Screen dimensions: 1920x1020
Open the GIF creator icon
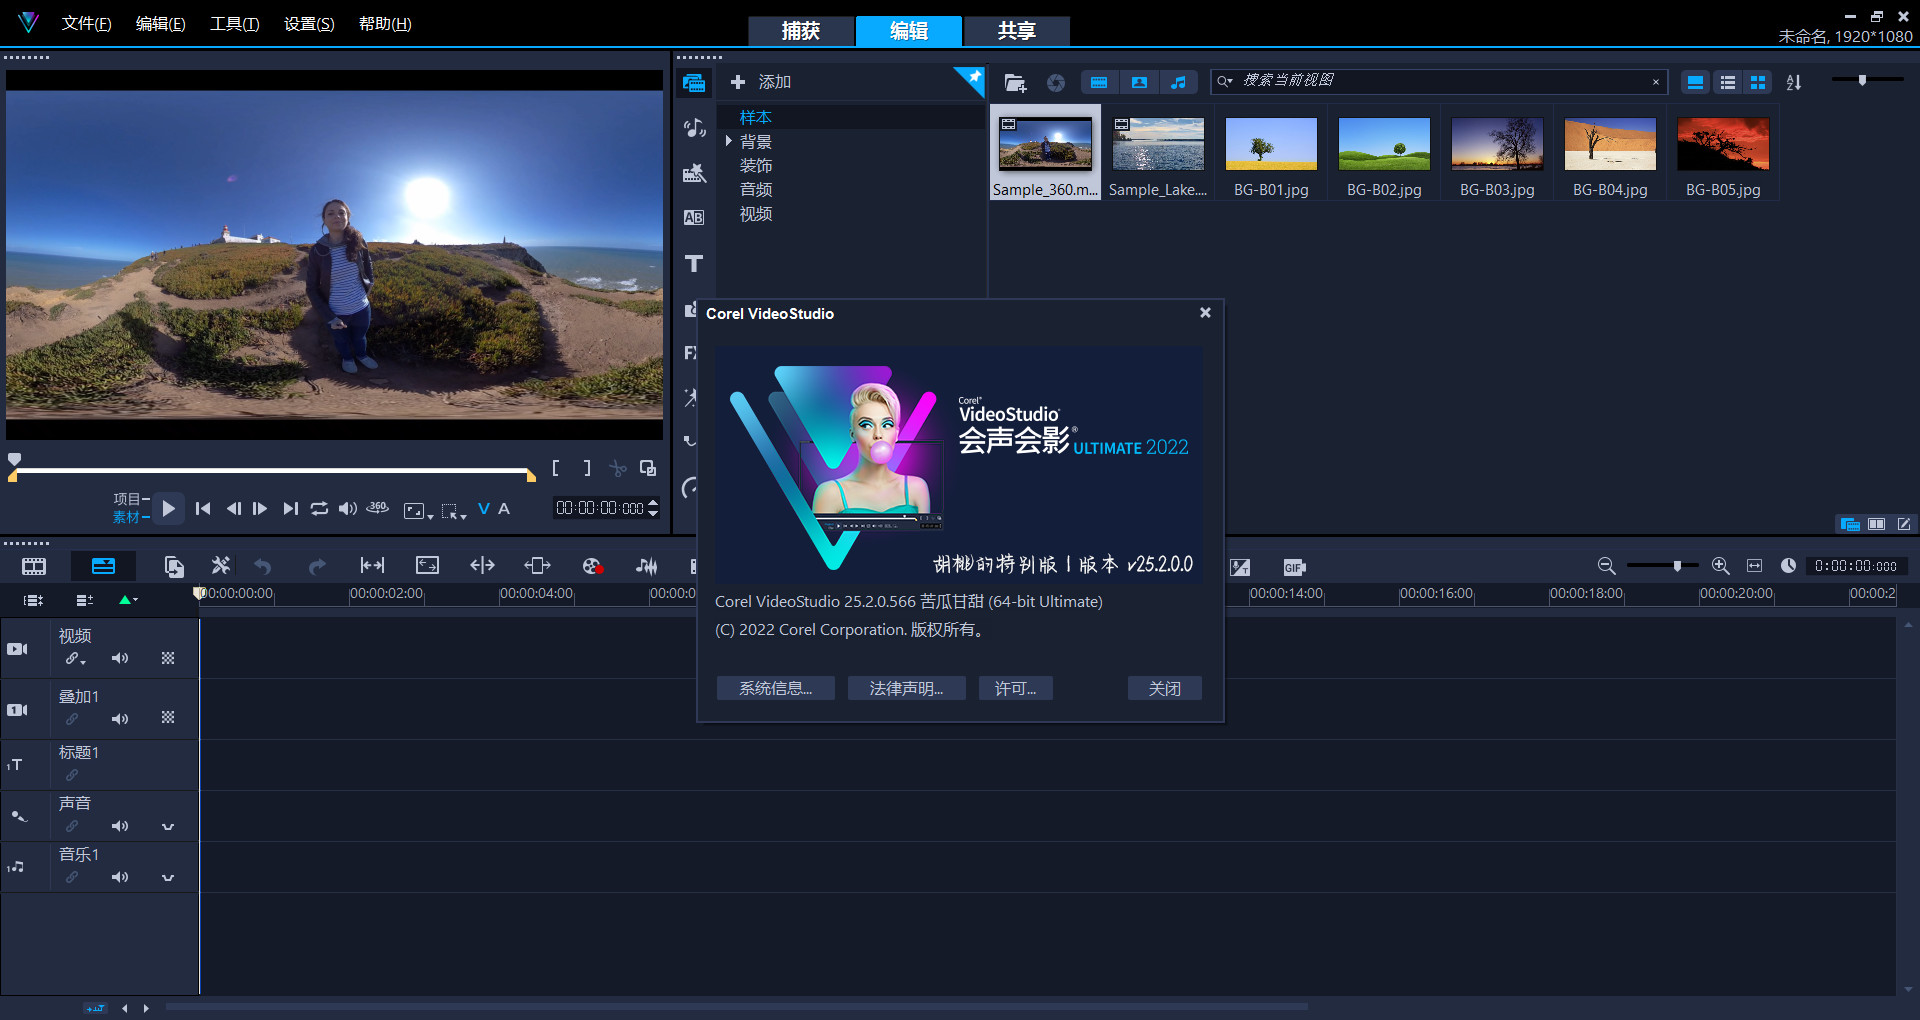pyautogui.click(x=1294, y=567)
